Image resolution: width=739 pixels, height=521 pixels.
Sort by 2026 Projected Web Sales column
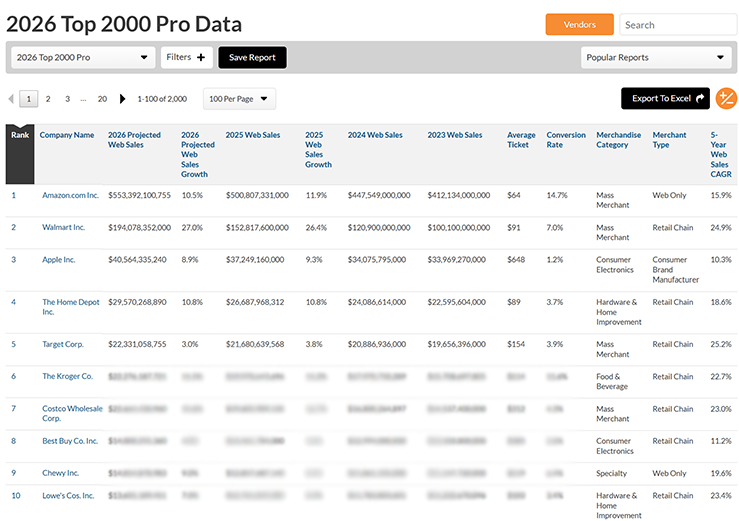pyautogui.click(x=134, y=140)
